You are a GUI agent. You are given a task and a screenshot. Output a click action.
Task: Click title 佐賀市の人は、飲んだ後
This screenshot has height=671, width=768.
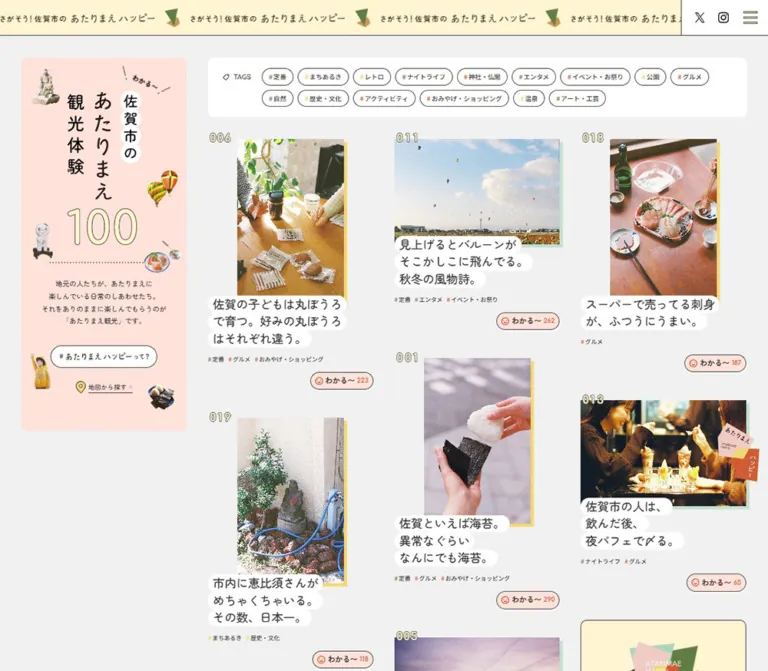coord(631,524)
